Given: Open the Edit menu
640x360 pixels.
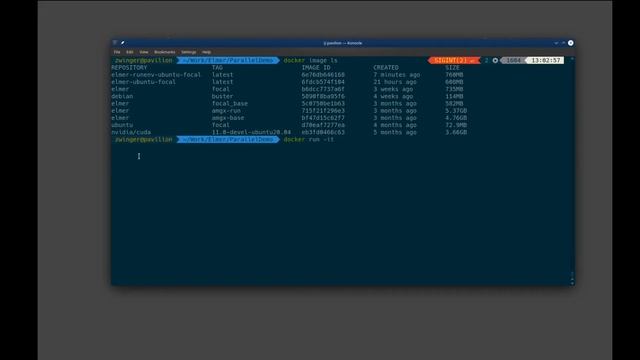Looking at the screenshot, I should click(x=130, y=52).
